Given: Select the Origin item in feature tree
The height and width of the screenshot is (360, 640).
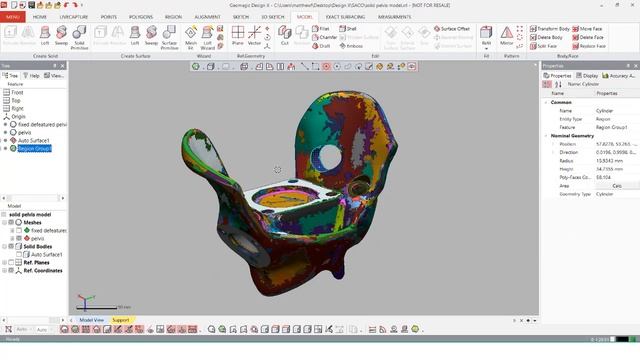Looking at the screenshot, I should click(x=15, y=117).
